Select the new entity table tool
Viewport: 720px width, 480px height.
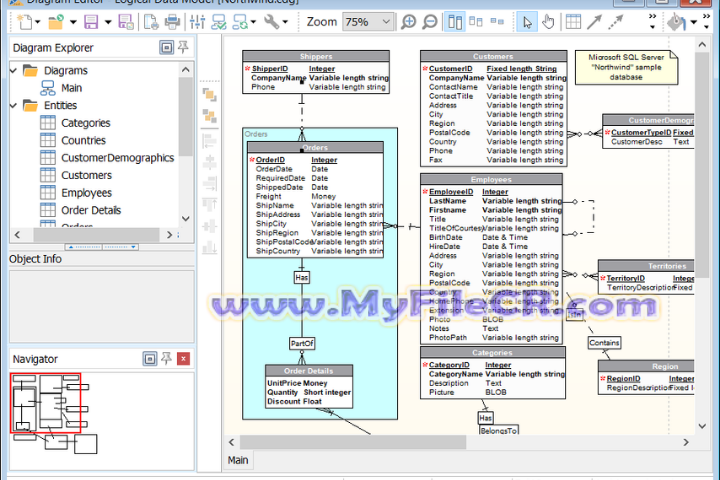click(x=573, y=22)
